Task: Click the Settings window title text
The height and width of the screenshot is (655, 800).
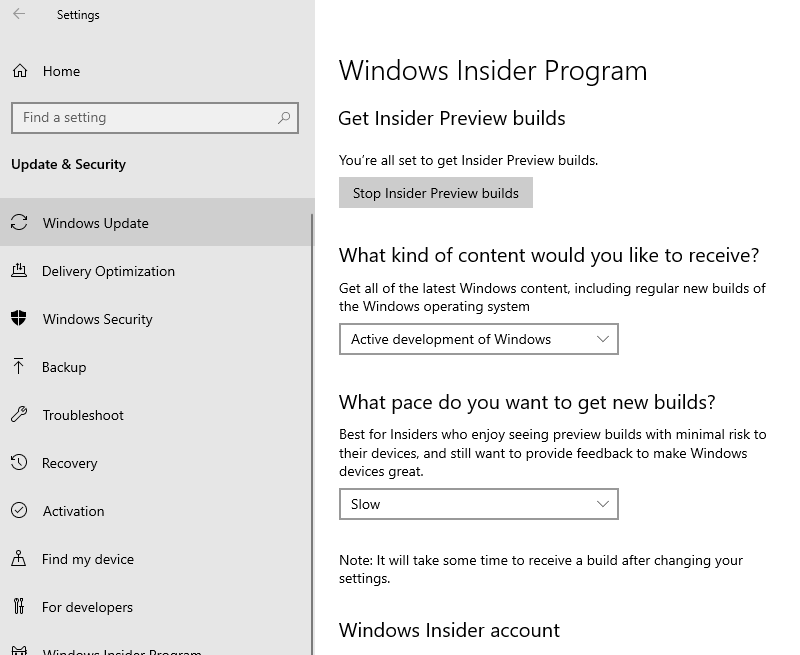Action: tap(78, 15)
